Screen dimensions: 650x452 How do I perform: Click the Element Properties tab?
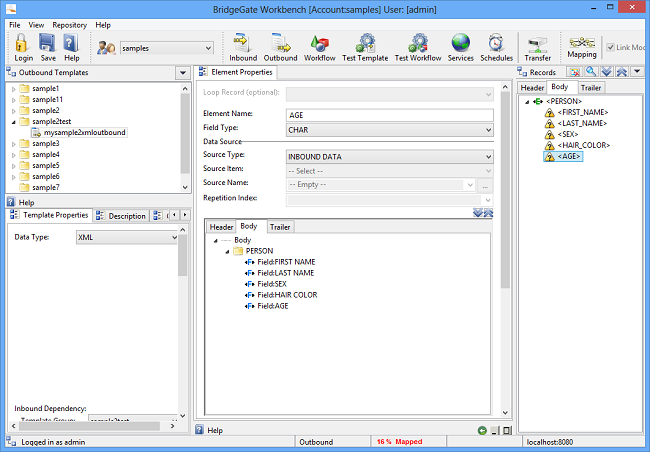[236, 72]
